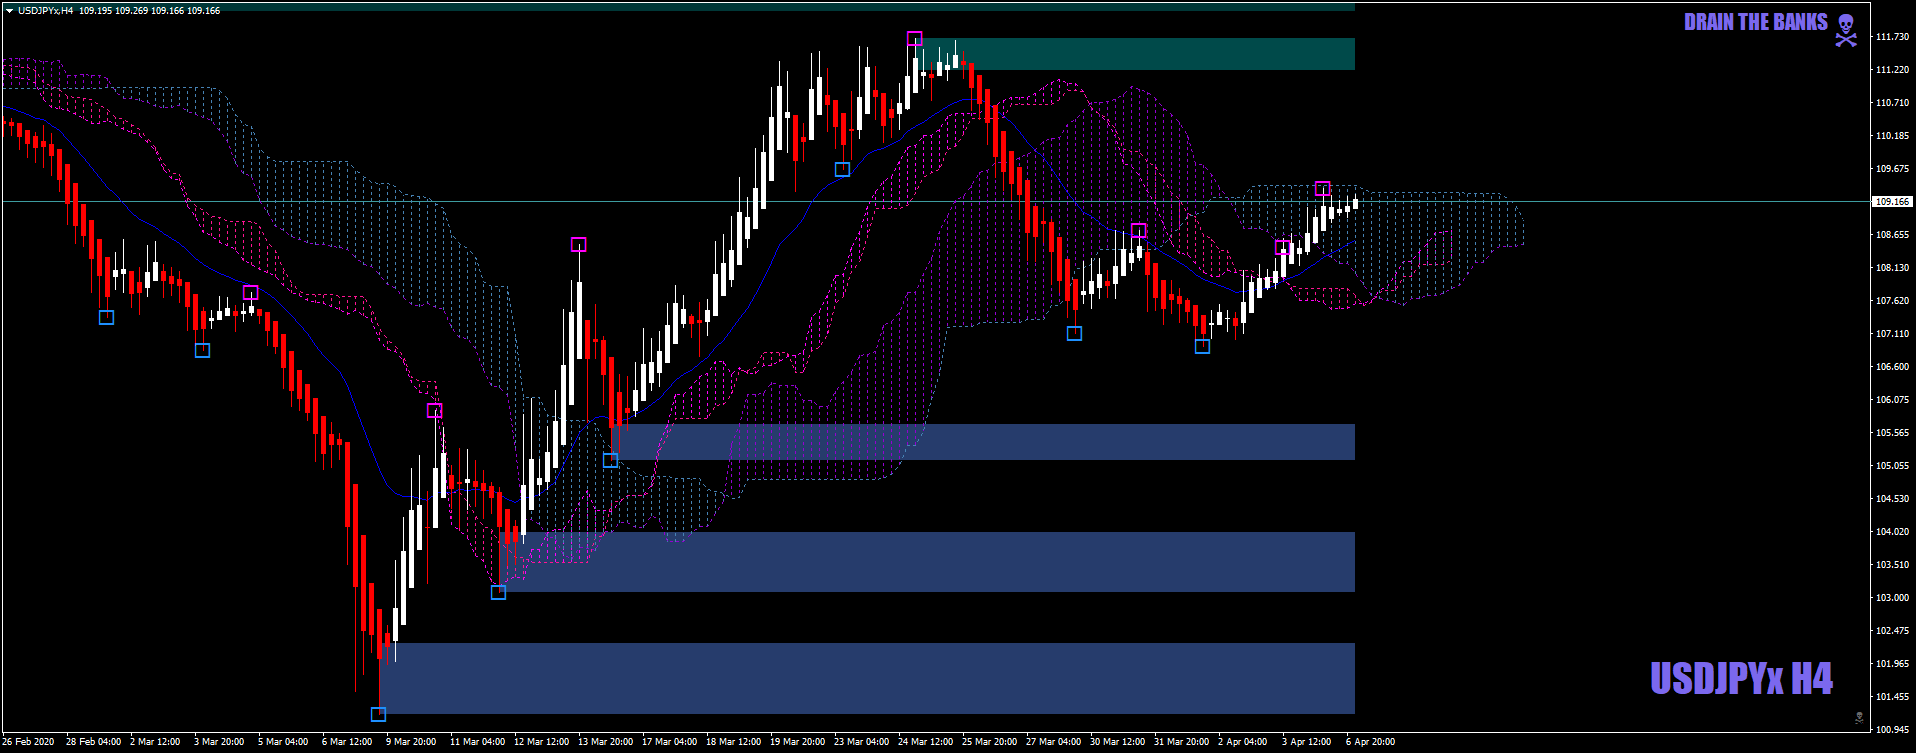Image resolution: width=1916 pixels, height=753 pixels.
Task: Click the 106.075 price axis label
Action: pyautogui.click(x=1893, y=400)
